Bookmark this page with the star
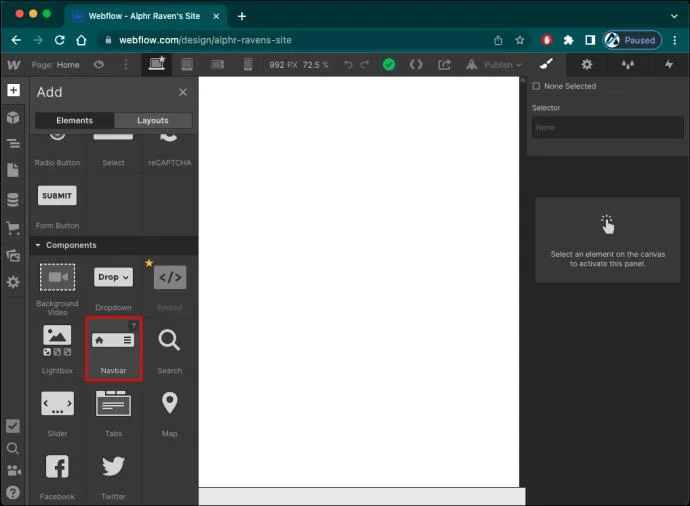The image size is (690, 506). (520, 40)
